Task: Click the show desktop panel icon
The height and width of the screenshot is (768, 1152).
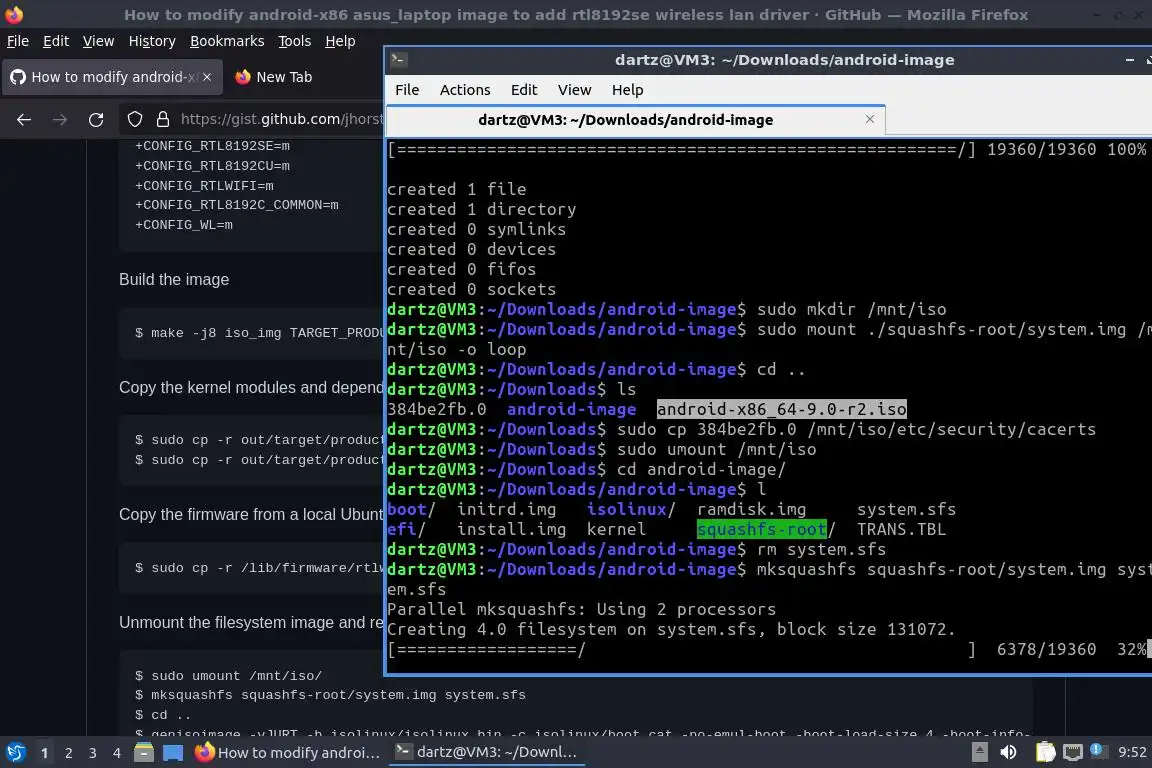Action: 173,753
